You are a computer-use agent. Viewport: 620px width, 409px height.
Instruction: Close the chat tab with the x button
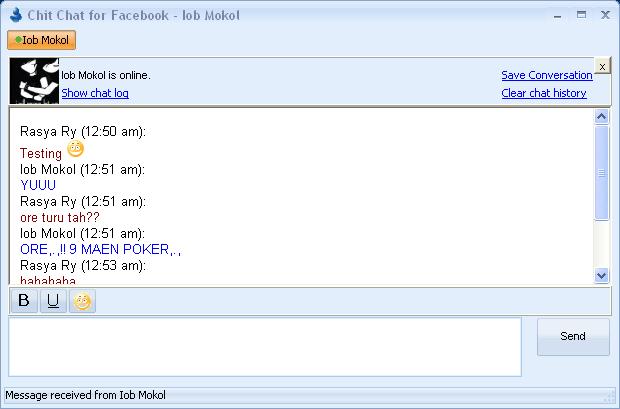[602, 67]
